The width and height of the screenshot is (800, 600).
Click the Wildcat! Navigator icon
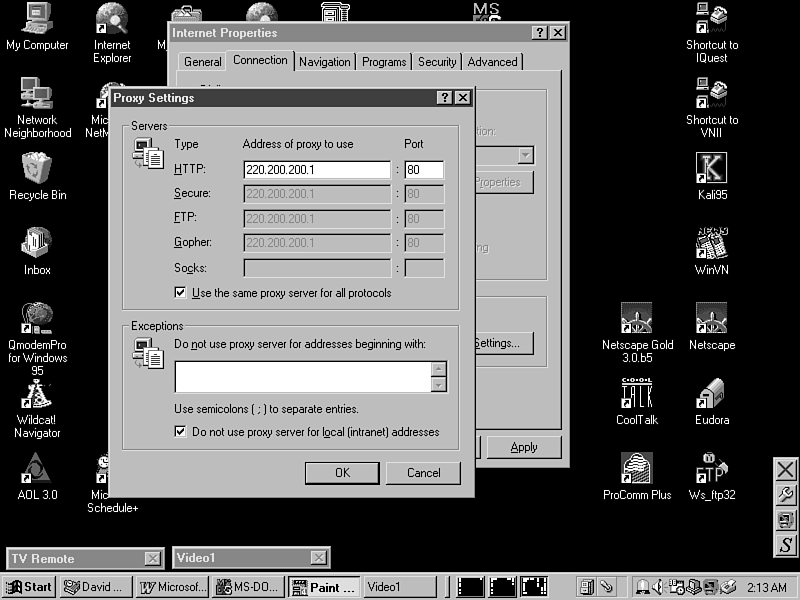coord(37,409)
